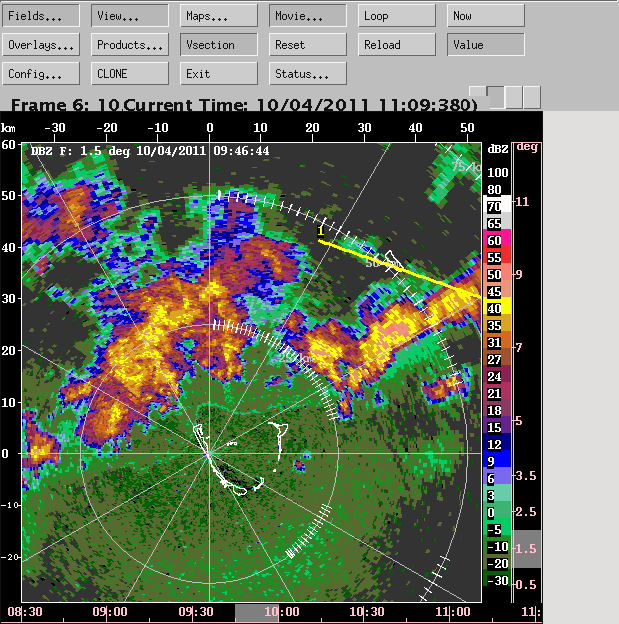Reload the radar data
This screenshot has width=619, height=624.
[397, 45]
